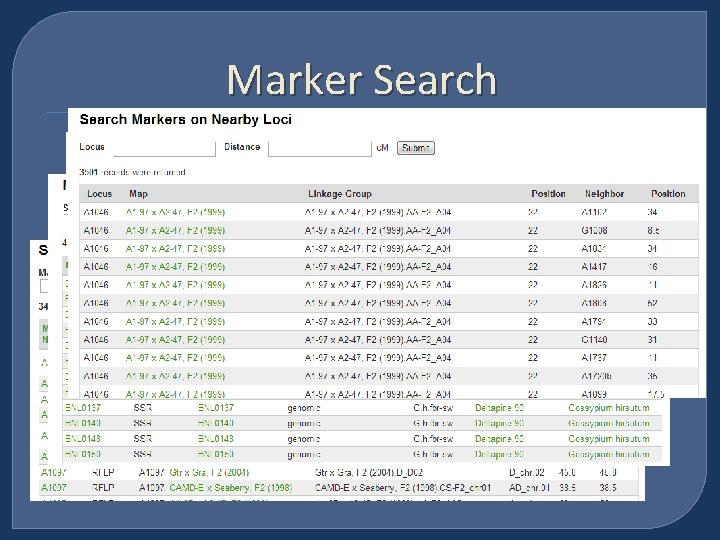Open Gossypium hirsutum link in the BNL0150 row
The image size is (720, 540).
click(609, 454)
